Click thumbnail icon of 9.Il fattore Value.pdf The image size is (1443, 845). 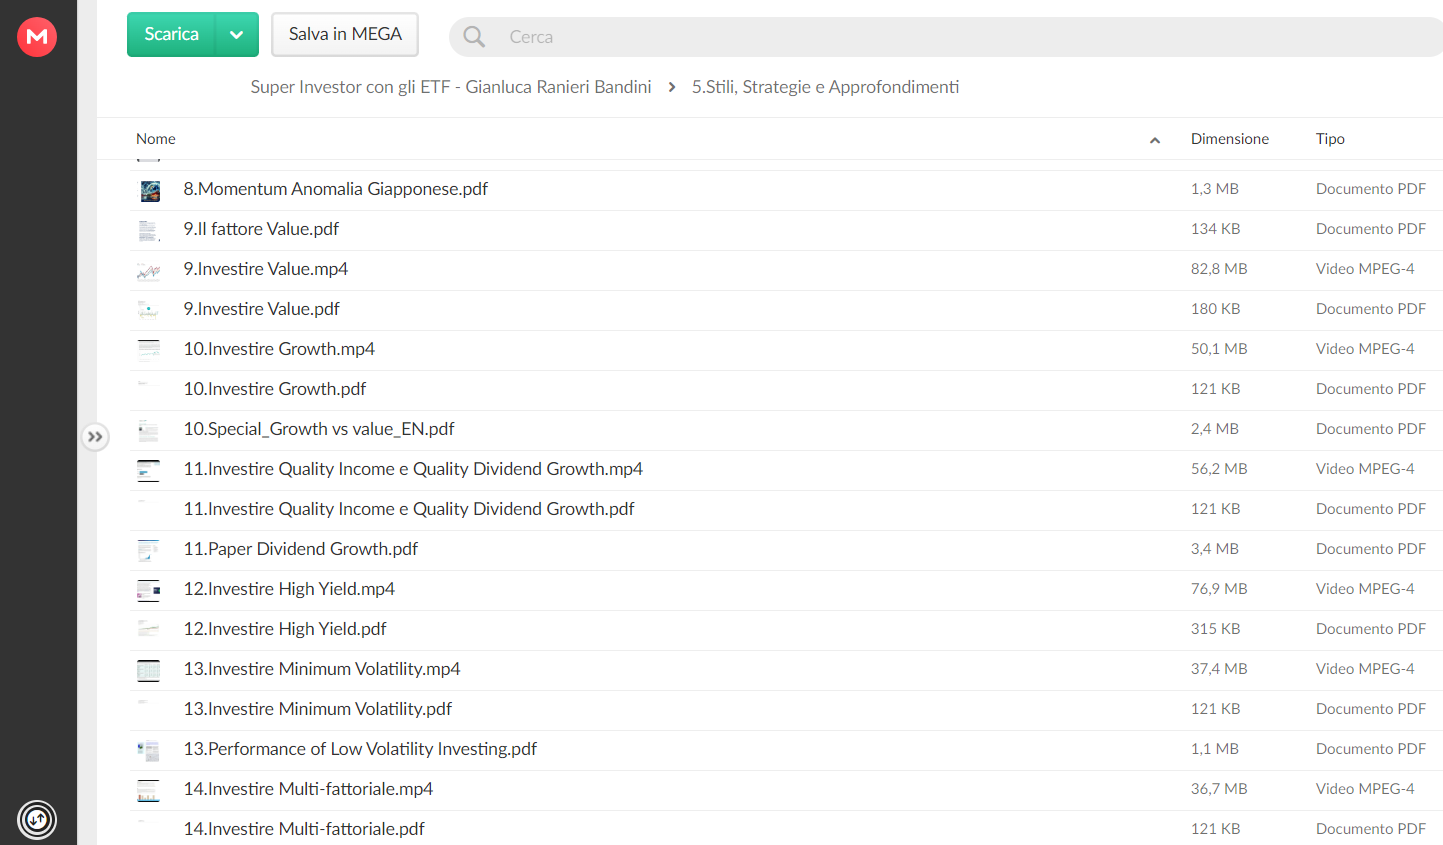(149, 230)
